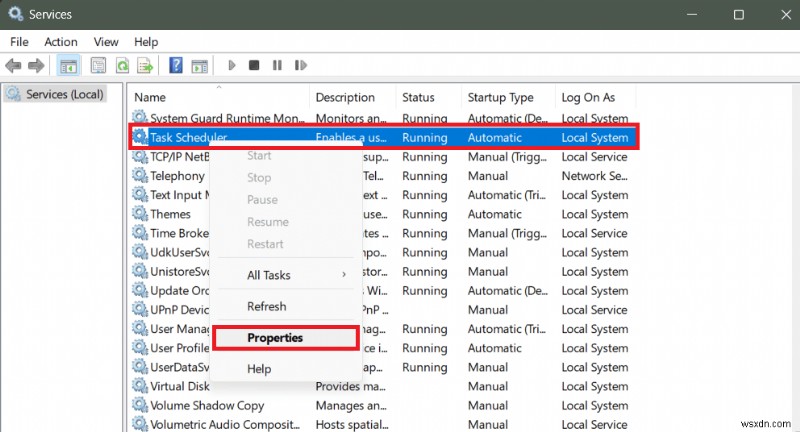Click 'Hosts spatial...' description cell

click(352, 424)
